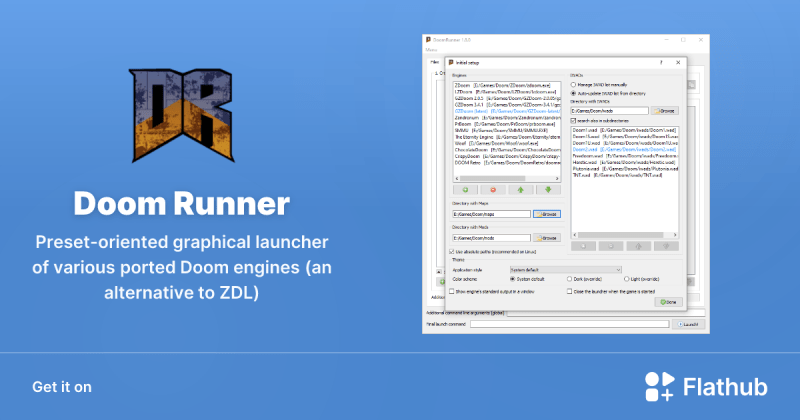Select Heretic.wad in the IWAD list
This screenshot has width=800, height=420.
623,162
